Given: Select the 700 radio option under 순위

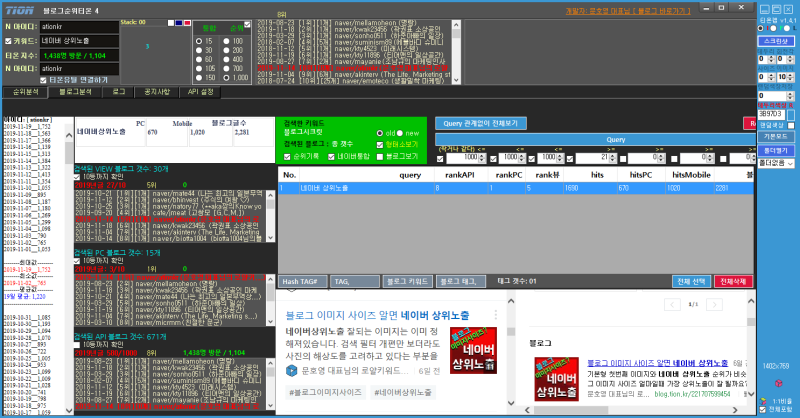Looking at the screenshot, I should (227, 68).
